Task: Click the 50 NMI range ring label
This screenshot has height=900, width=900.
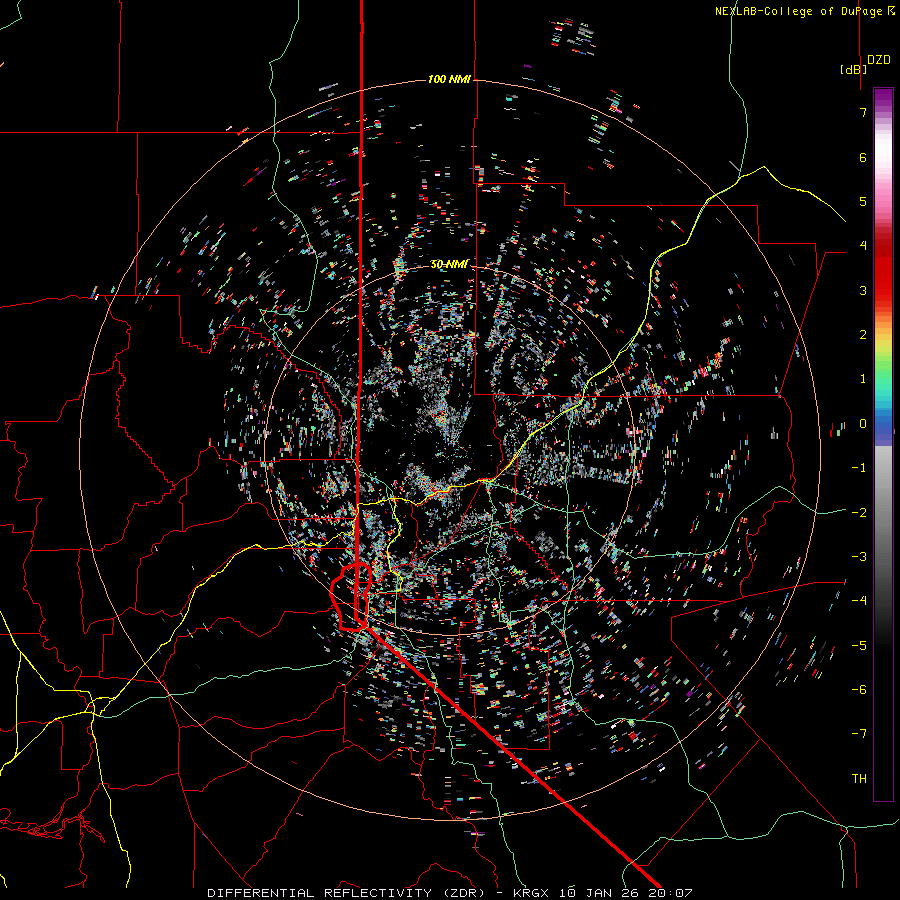Action: 449,264
